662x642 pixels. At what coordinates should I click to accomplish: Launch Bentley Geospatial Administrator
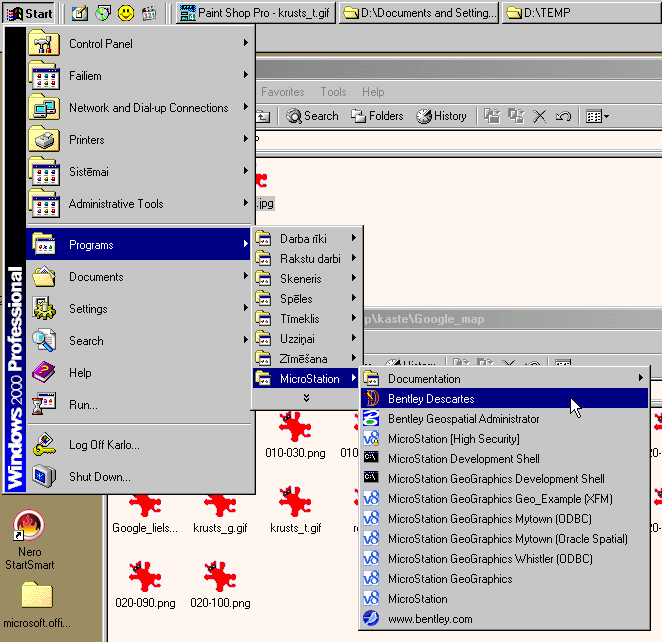point(505,419)
